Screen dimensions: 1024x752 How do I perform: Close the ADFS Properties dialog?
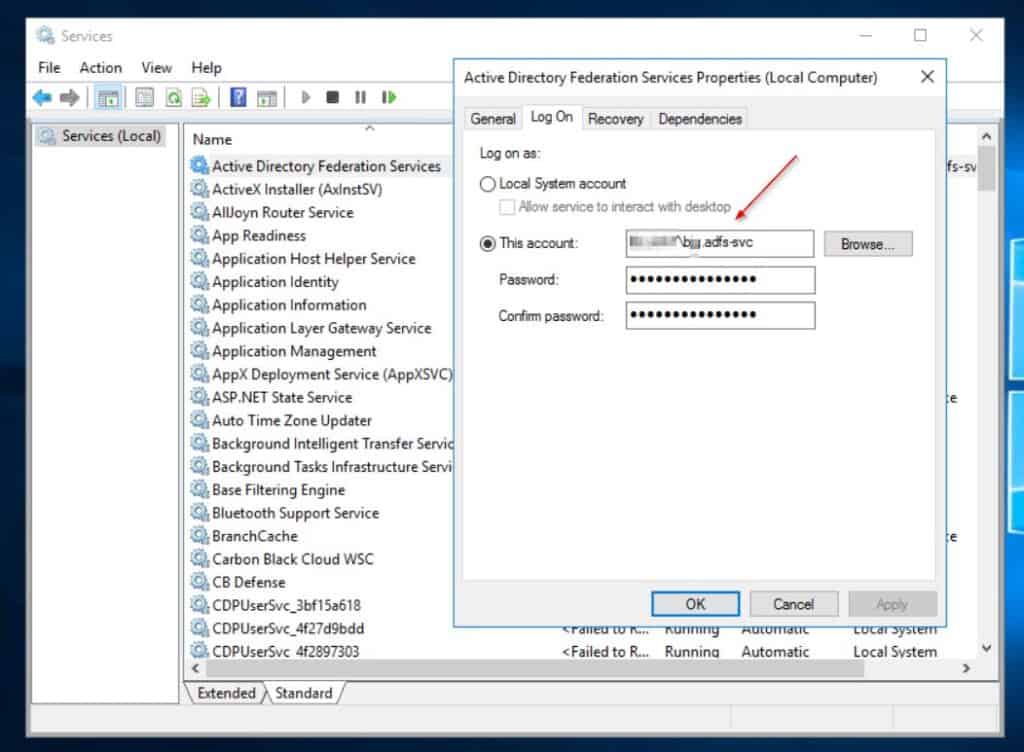coord(927,77)
